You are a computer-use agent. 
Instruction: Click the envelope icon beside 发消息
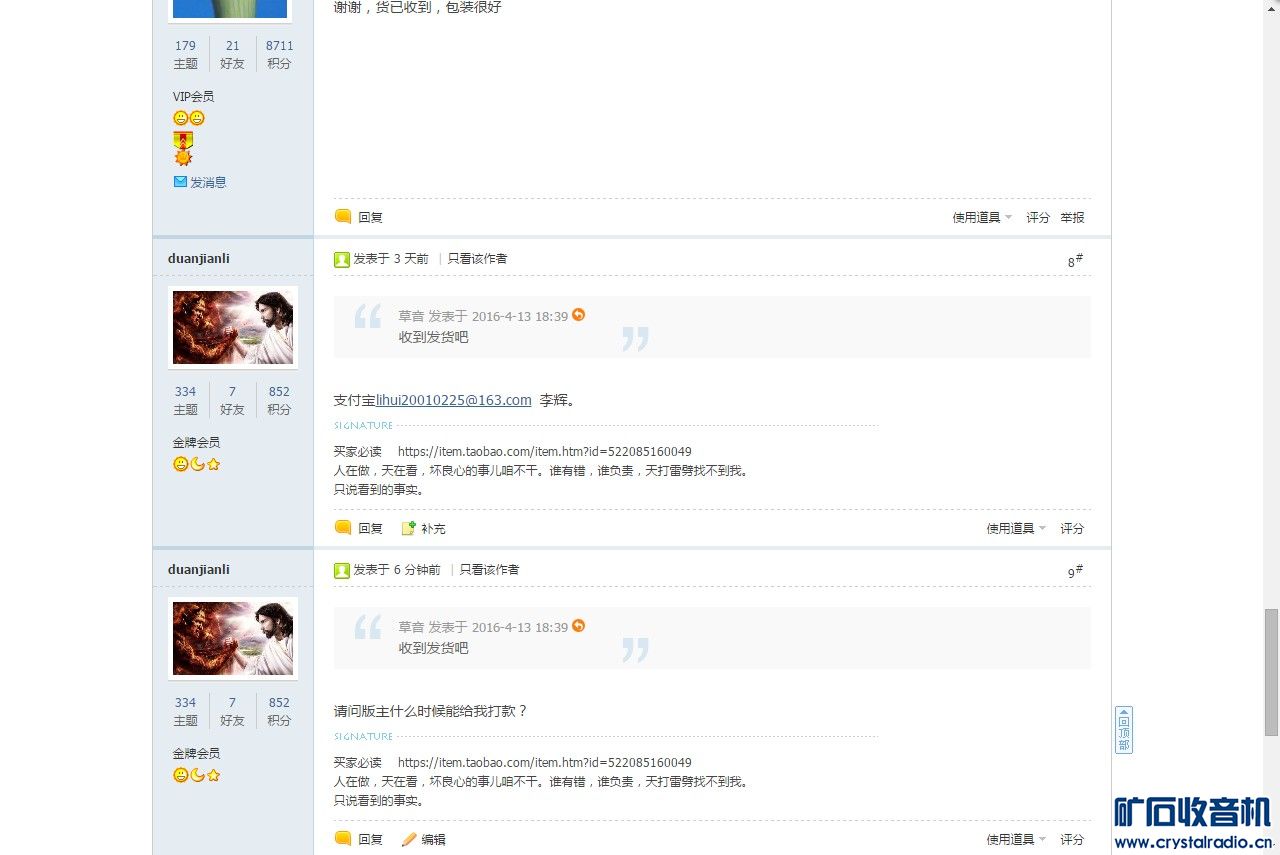[x=180, y=182]
